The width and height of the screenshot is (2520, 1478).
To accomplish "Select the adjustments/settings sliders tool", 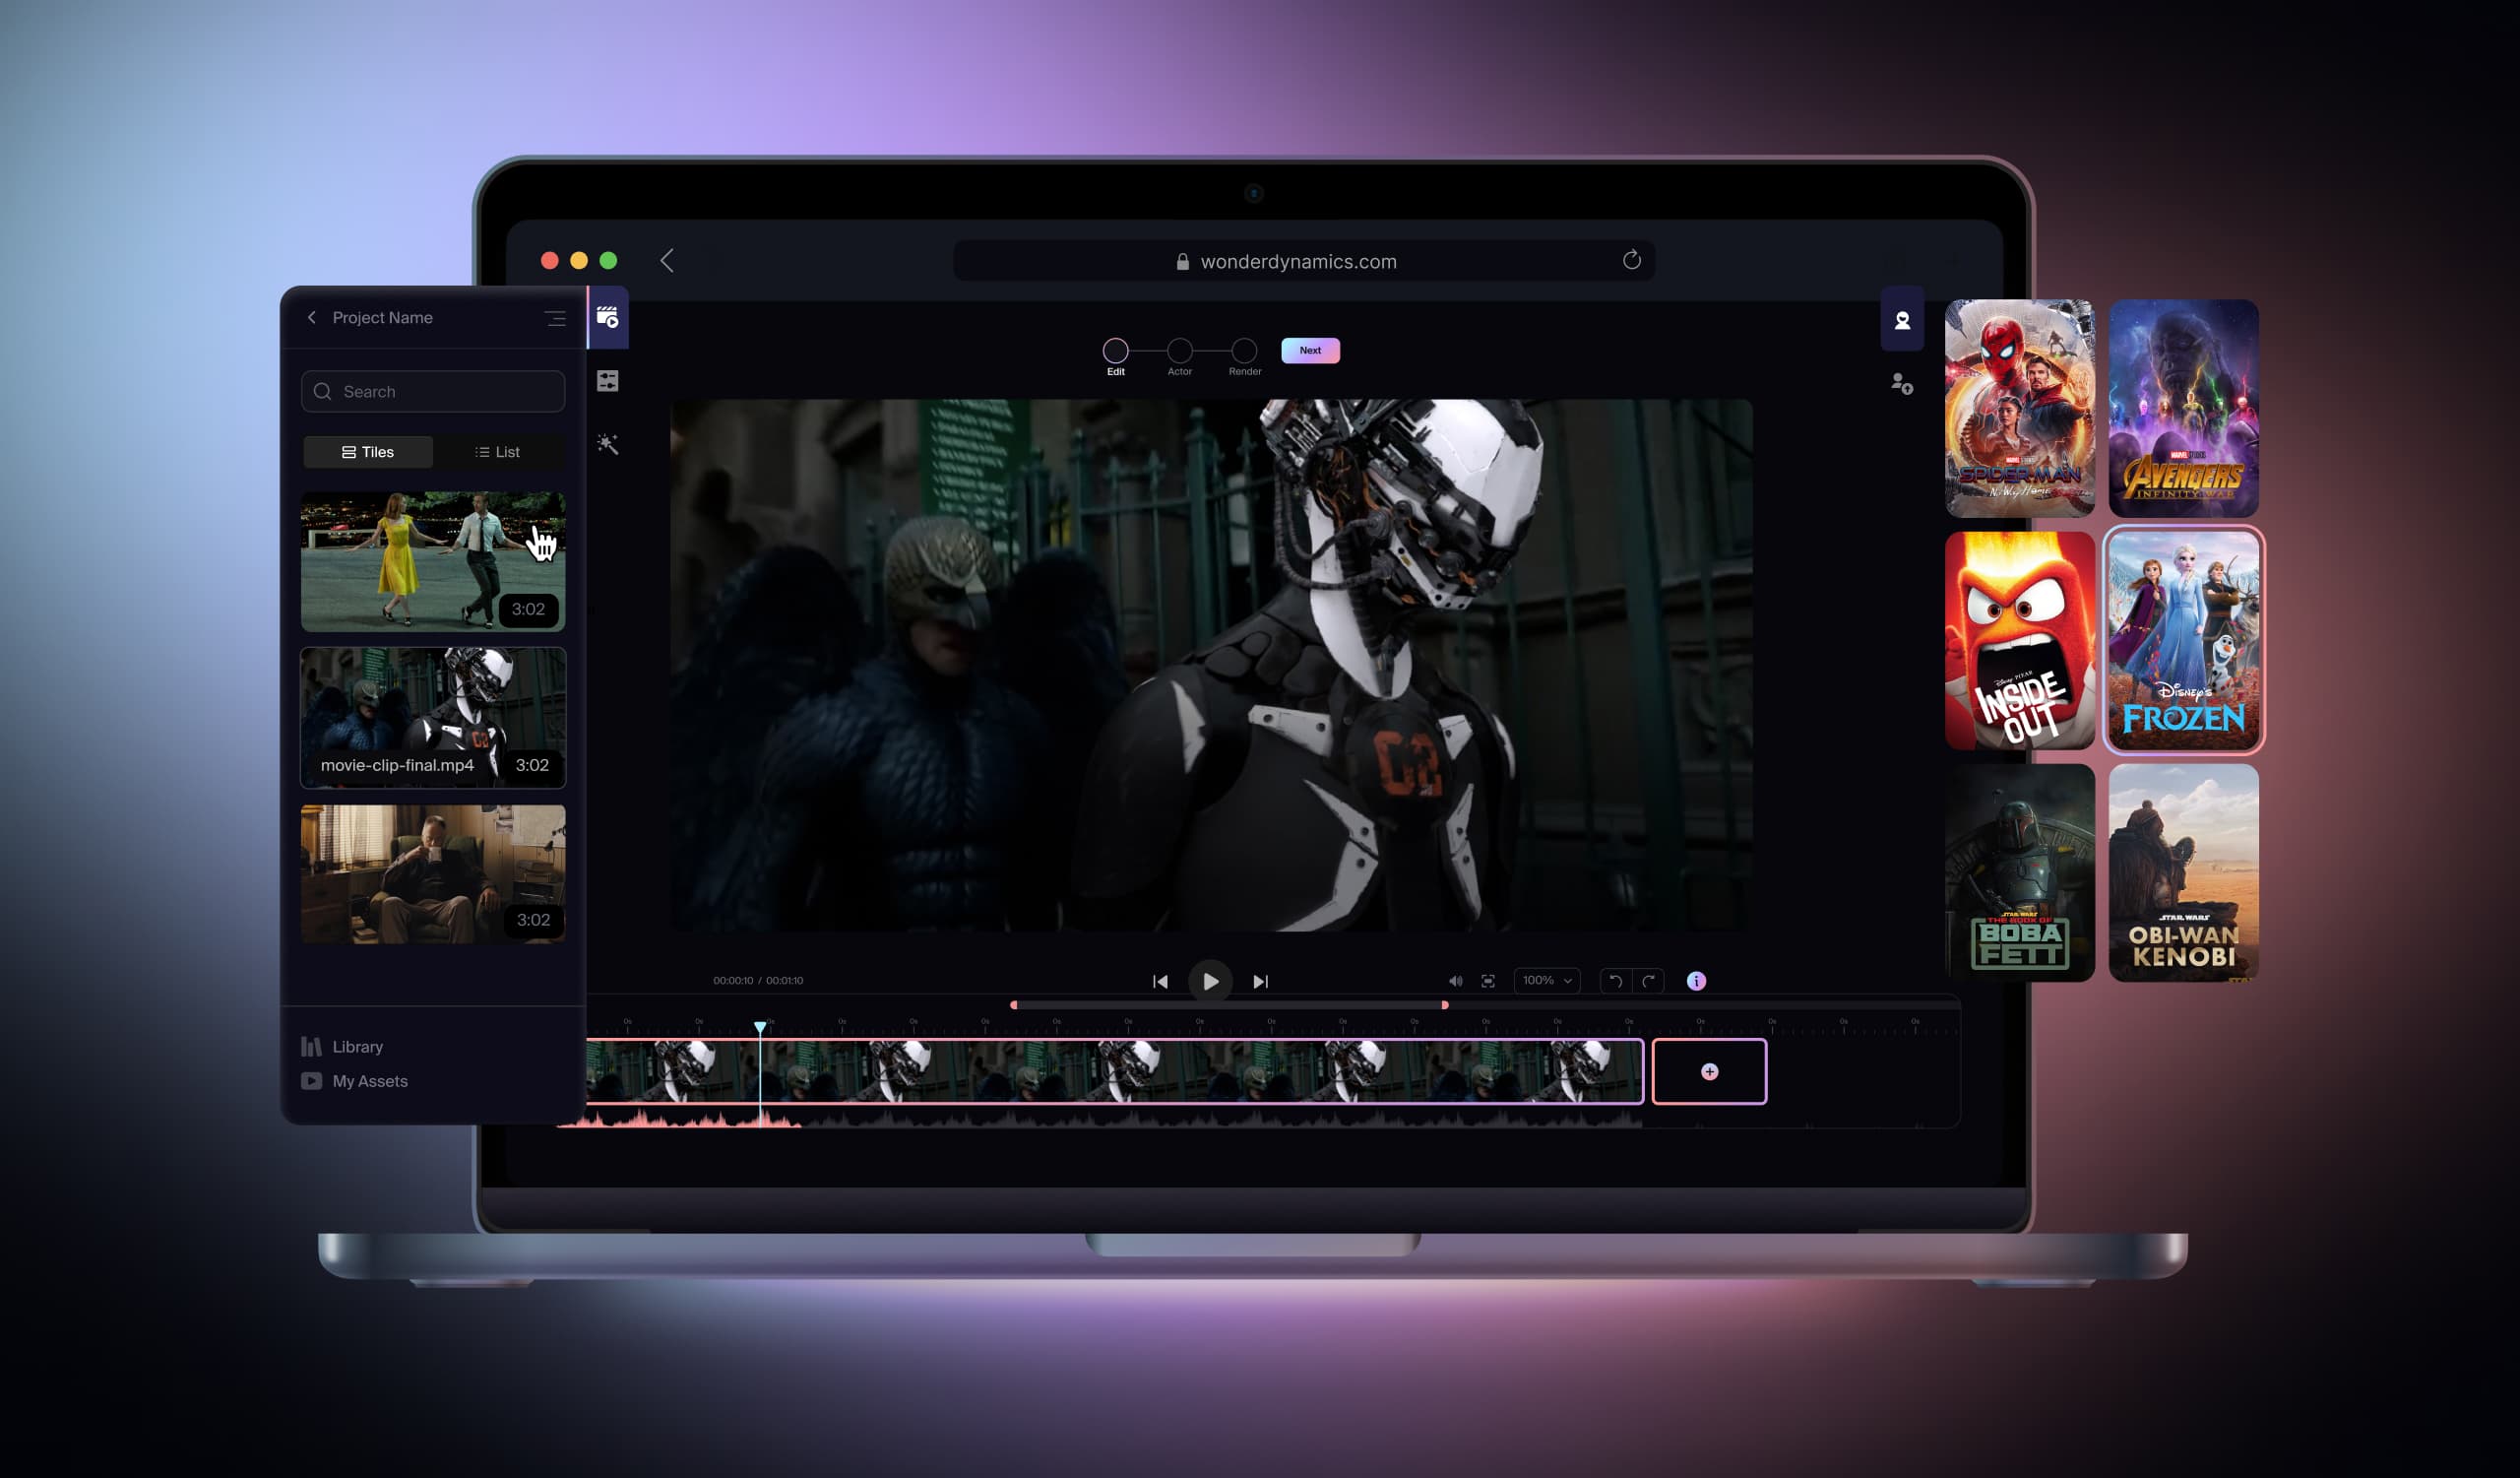I will pos(610,381).
